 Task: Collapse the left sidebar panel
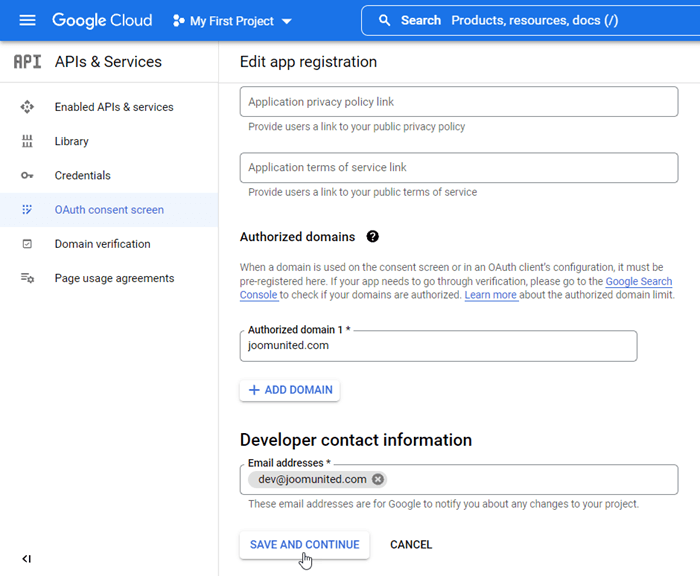point(27,558)
